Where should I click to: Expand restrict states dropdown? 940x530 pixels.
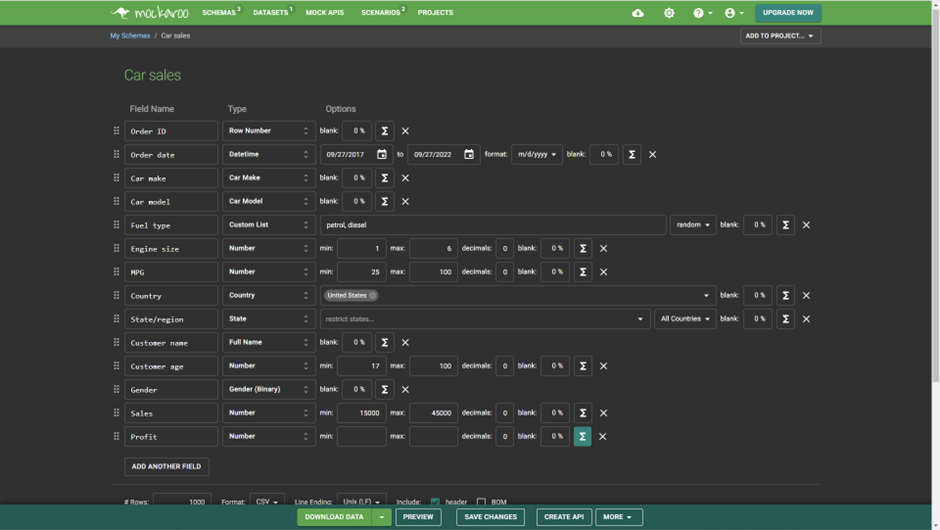click(x=640, y=319)
